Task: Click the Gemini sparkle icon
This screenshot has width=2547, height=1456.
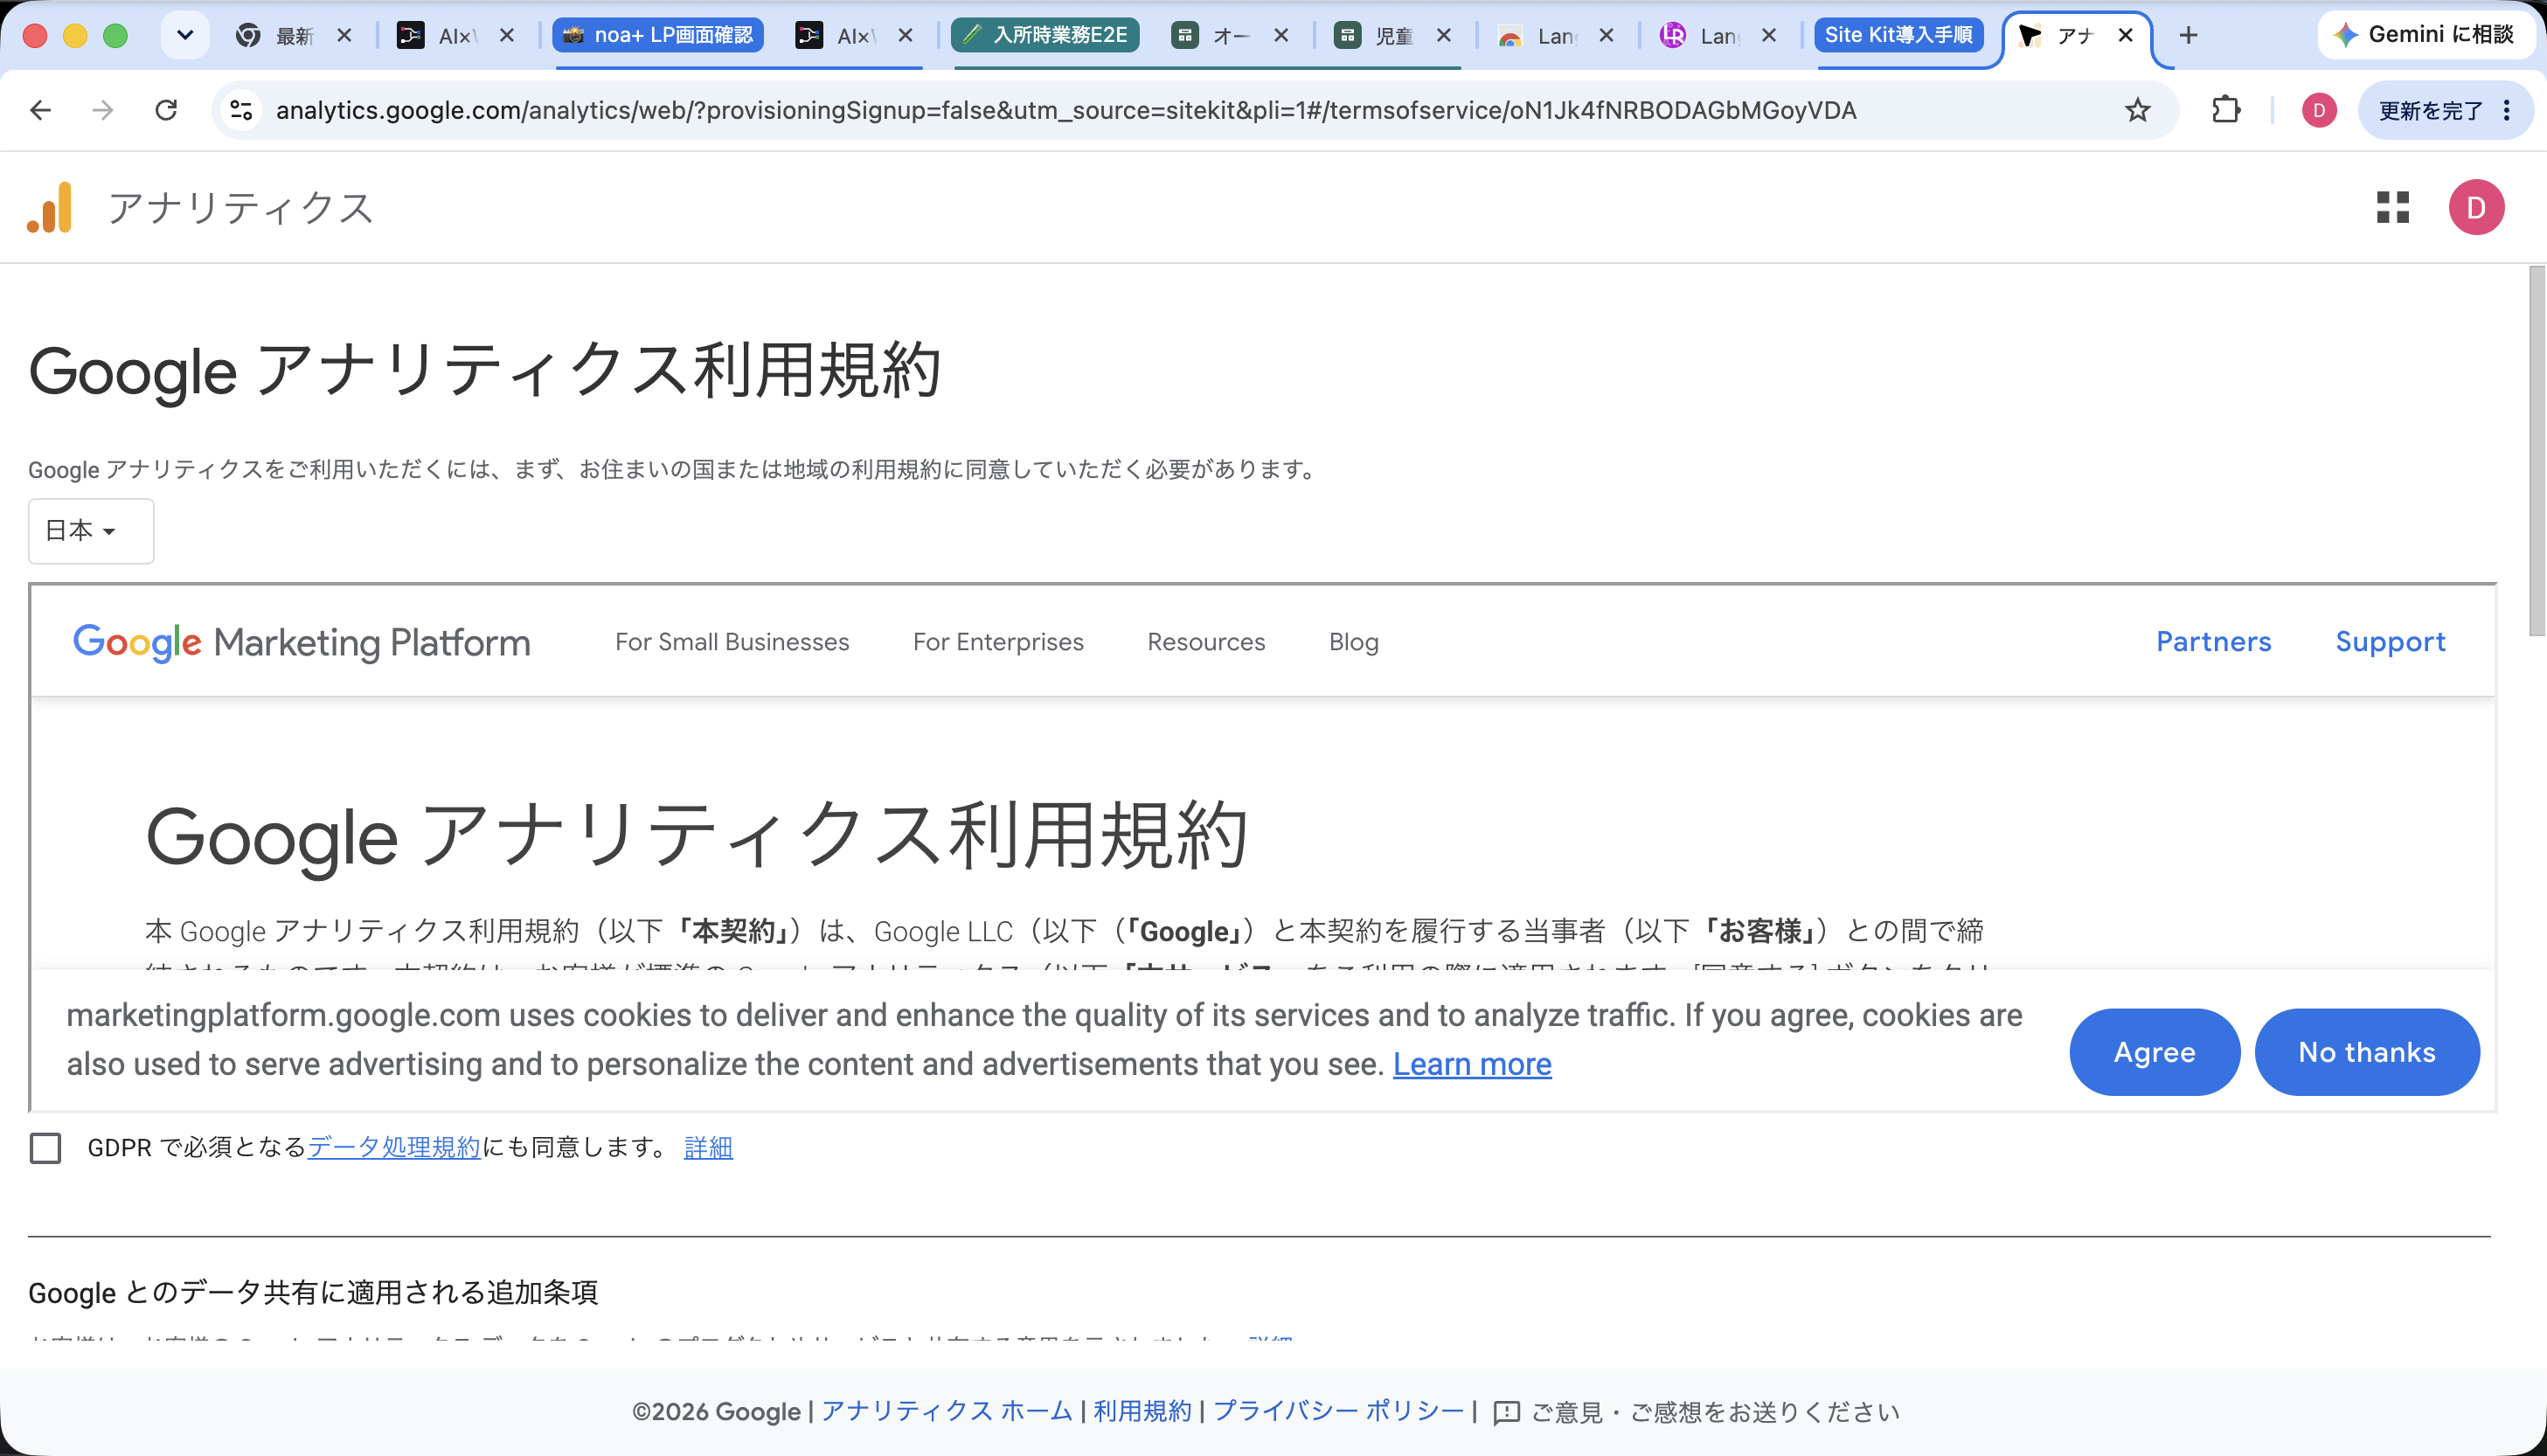Action: point(2346,36)
